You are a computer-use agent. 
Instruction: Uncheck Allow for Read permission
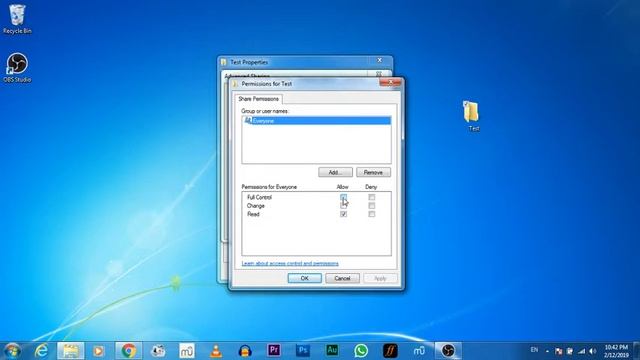tap(343, 214)
